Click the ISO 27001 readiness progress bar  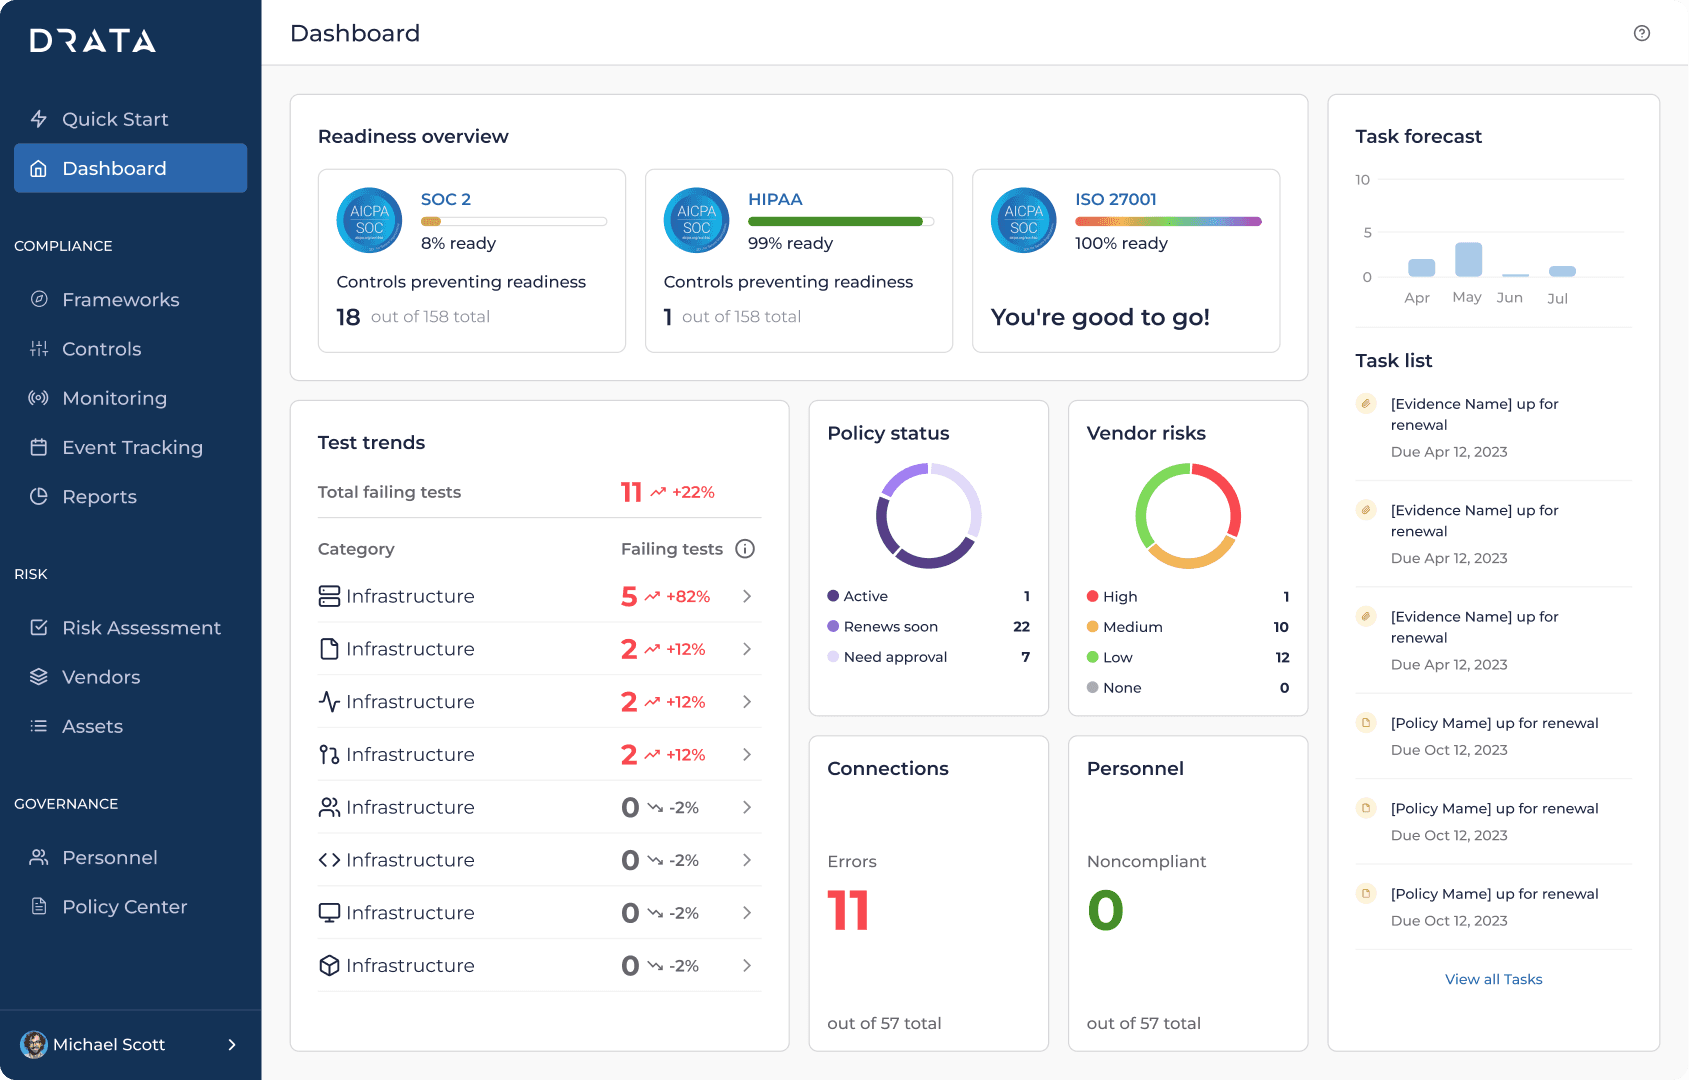point(1168,221)
